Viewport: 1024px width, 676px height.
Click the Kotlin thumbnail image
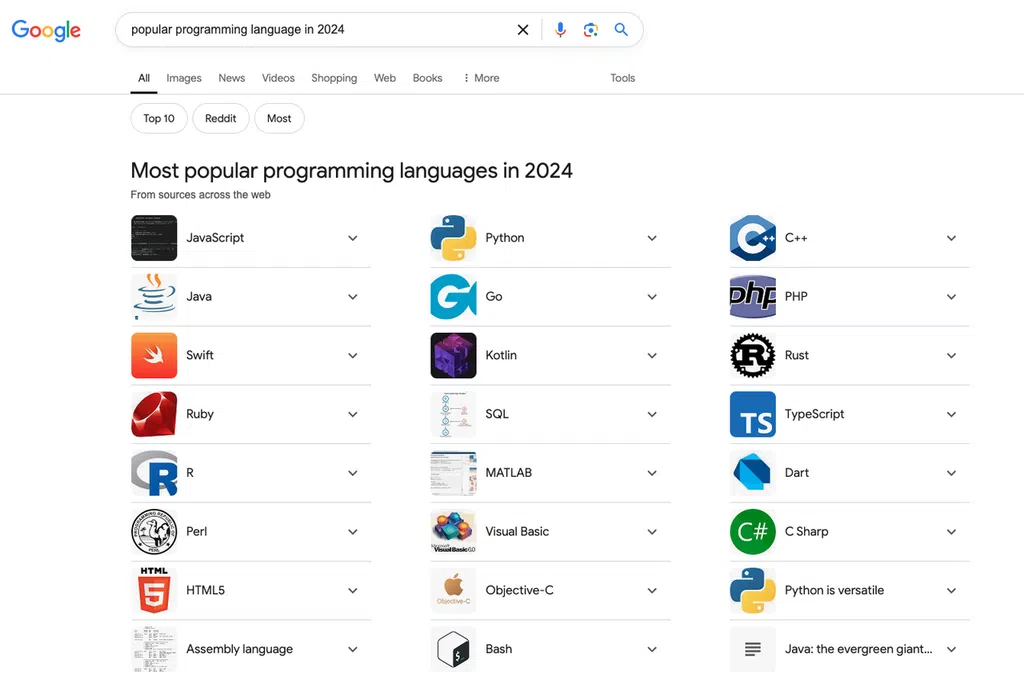(x=453, y=355)
